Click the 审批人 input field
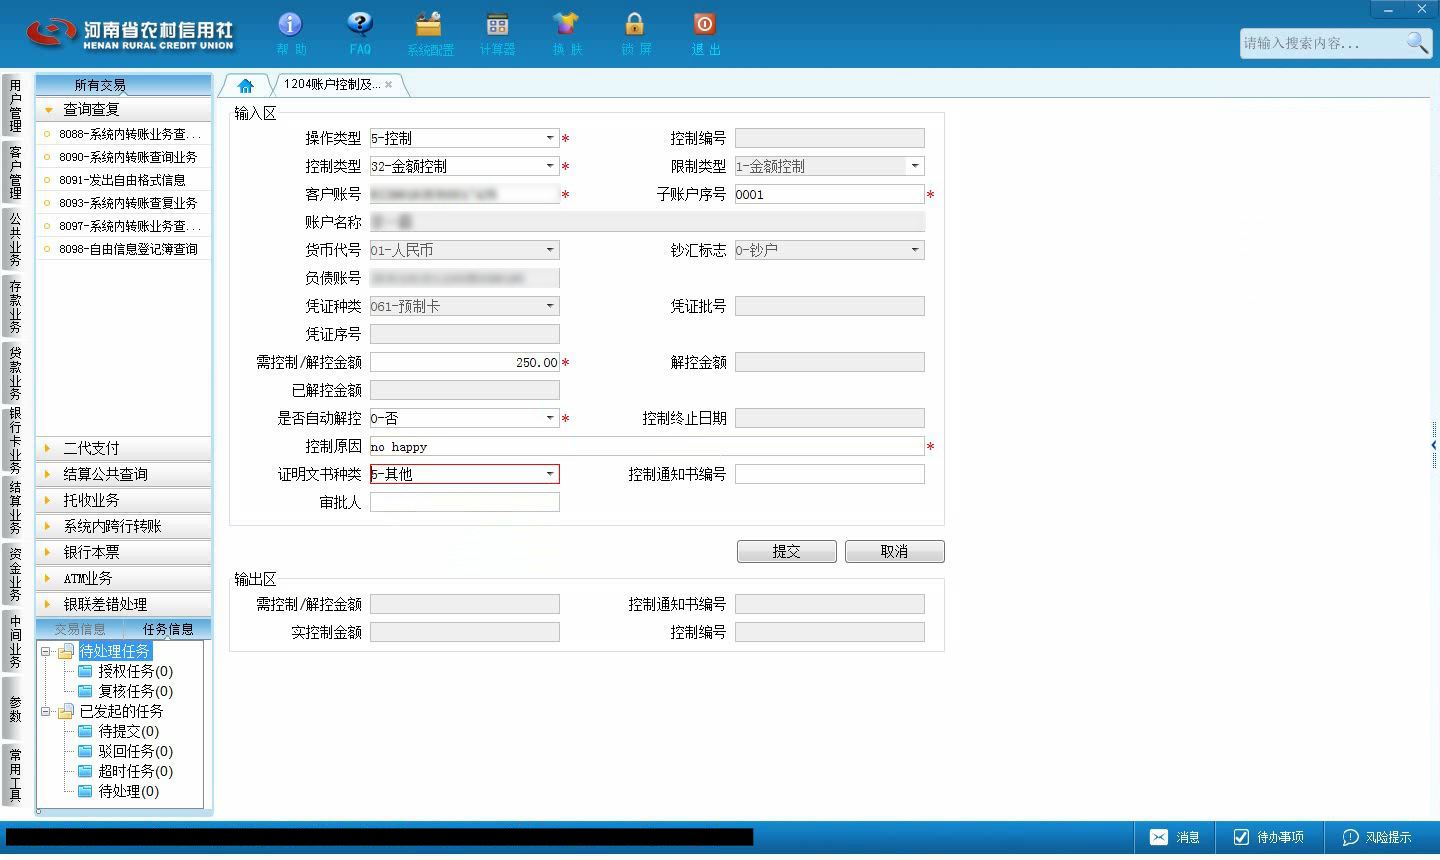Image resolution: width=1440 pixels, height=860 pixels. coord(464,502)
